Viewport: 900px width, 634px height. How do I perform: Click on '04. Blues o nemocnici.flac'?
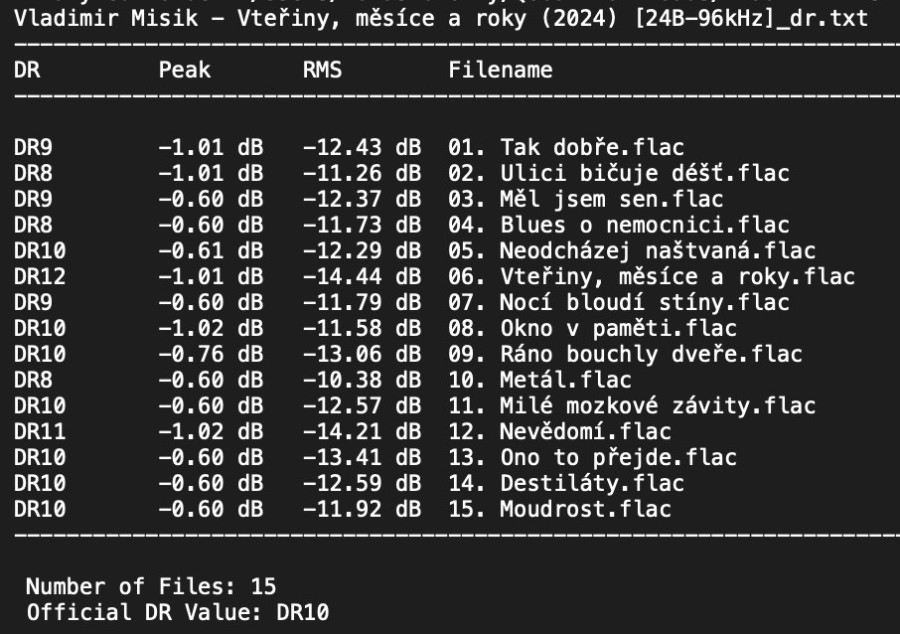[618, 225]
